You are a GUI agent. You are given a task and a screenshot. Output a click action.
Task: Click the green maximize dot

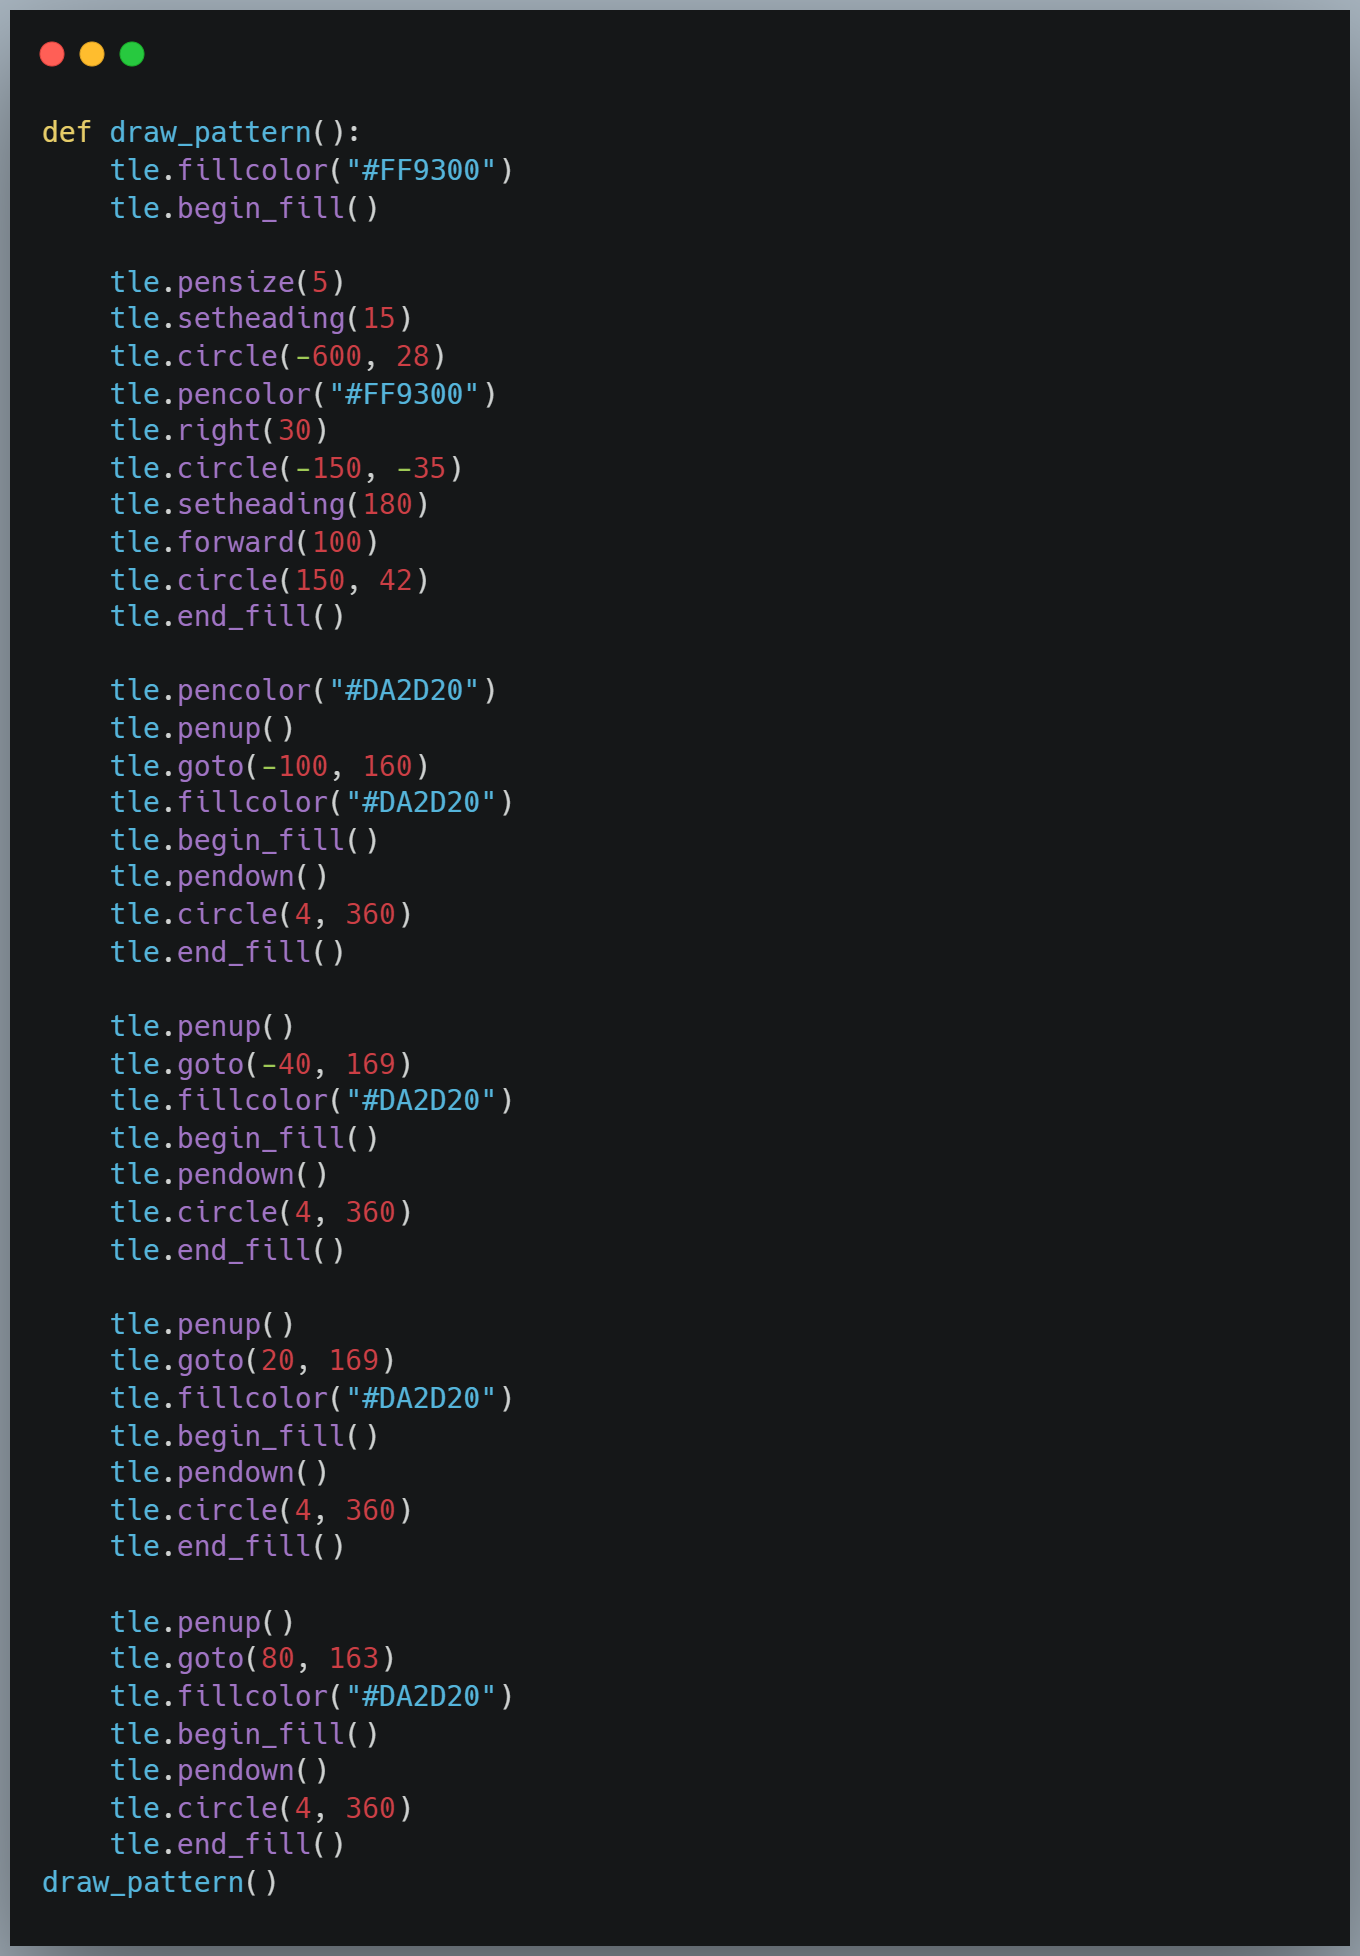[x=132, y=54]
